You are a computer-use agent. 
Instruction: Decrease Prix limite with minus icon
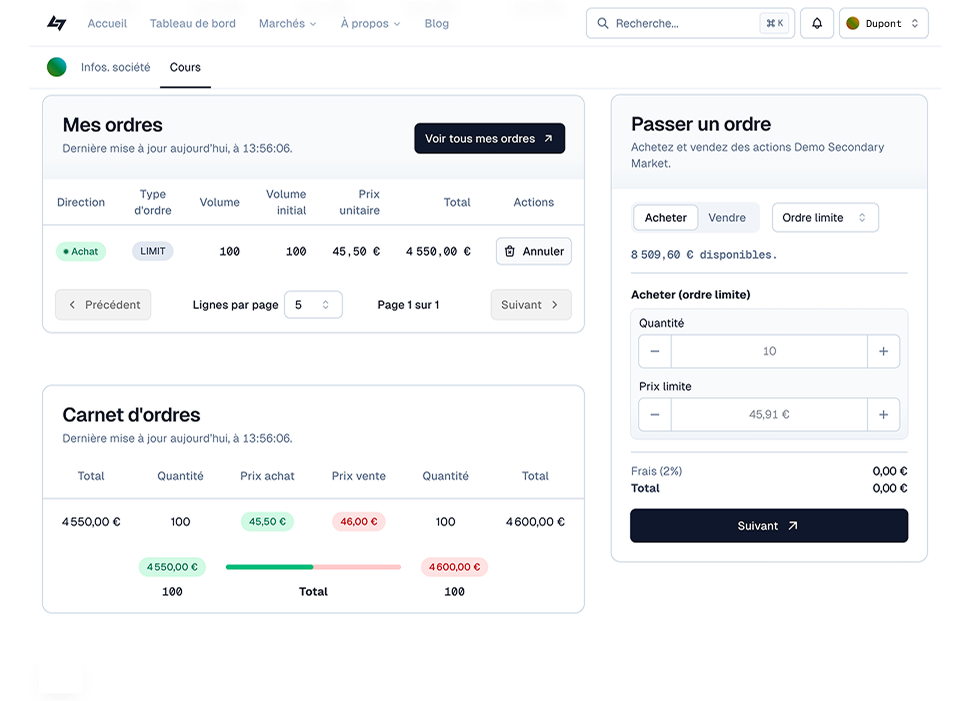point(655,414)
